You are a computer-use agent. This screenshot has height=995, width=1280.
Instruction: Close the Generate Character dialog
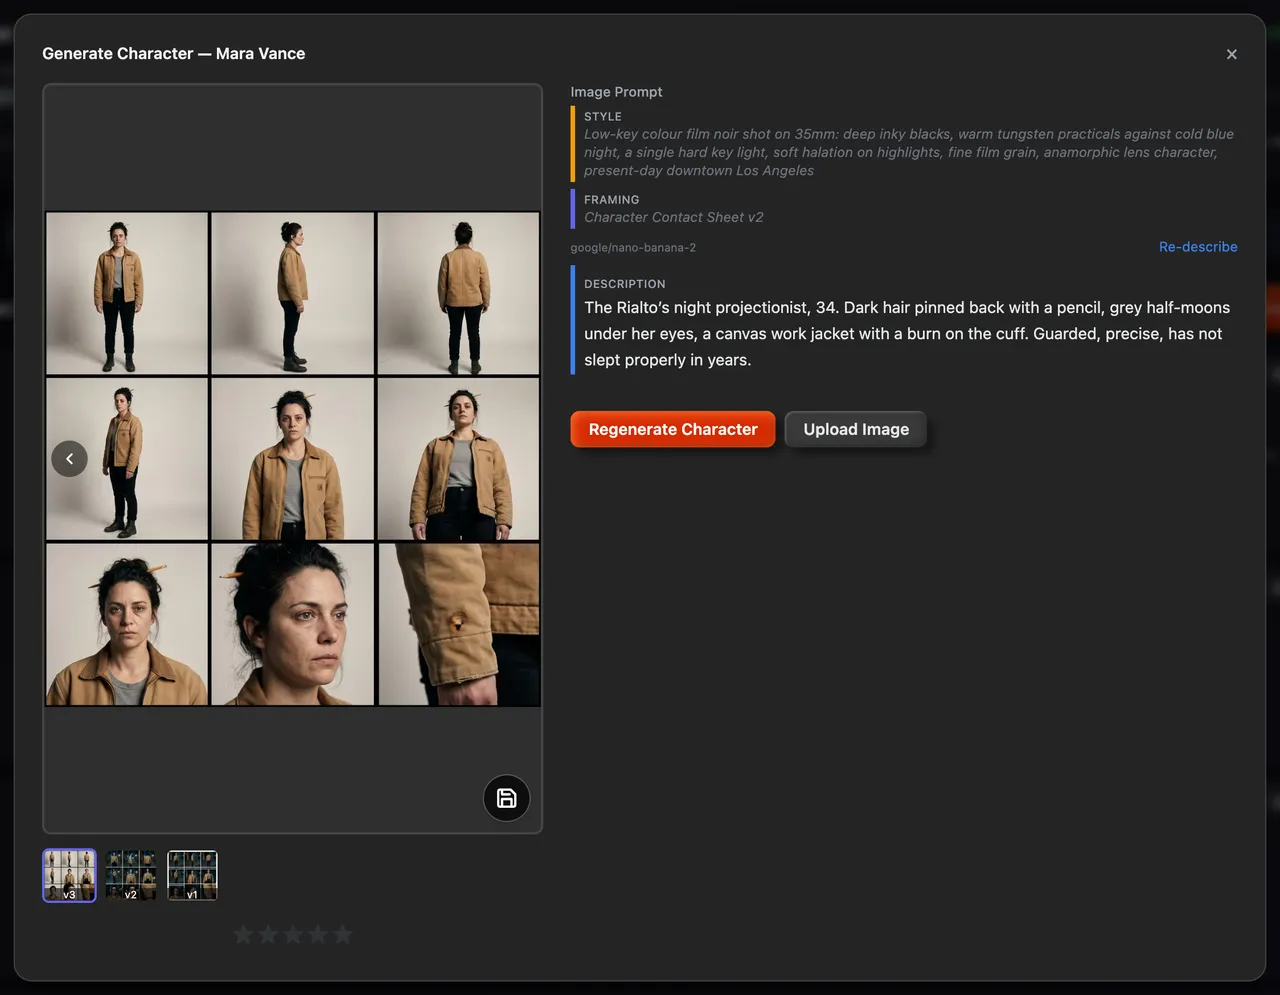[x=1232, y=54]
